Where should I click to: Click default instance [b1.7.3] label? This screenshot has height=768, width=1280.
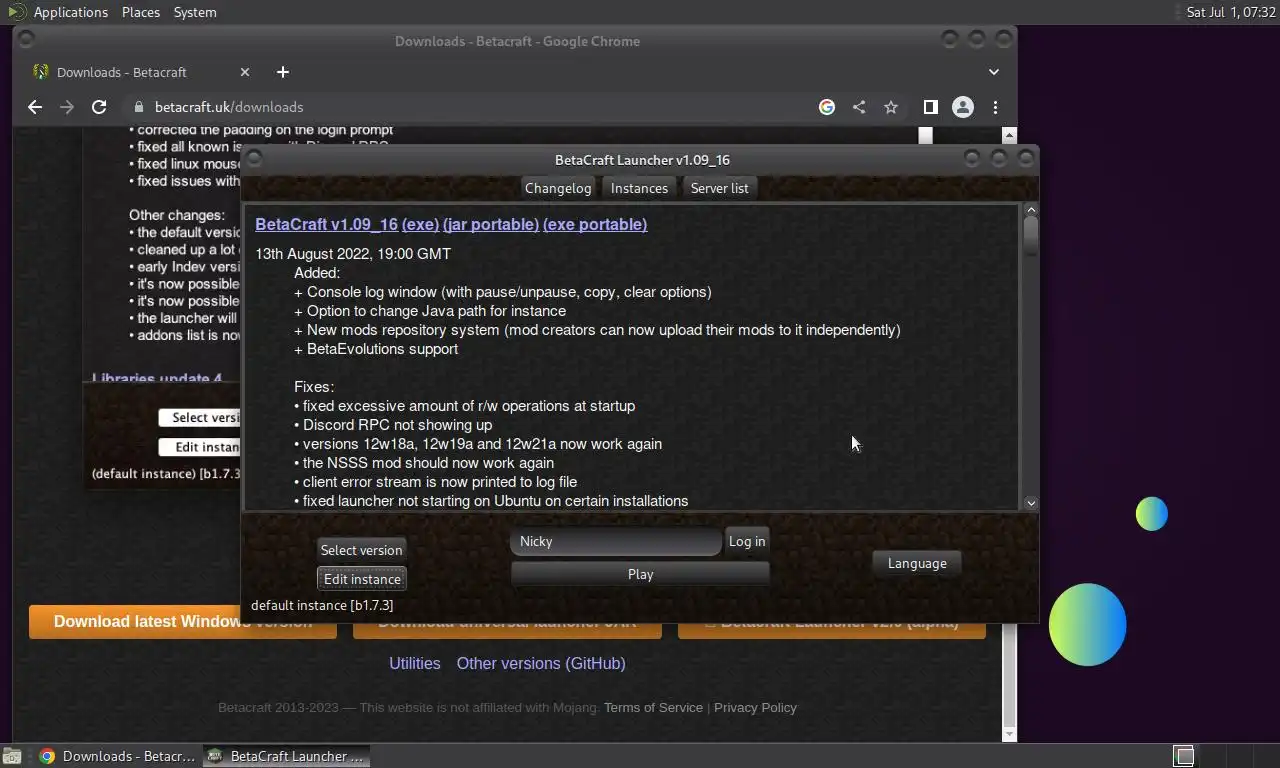322,605
